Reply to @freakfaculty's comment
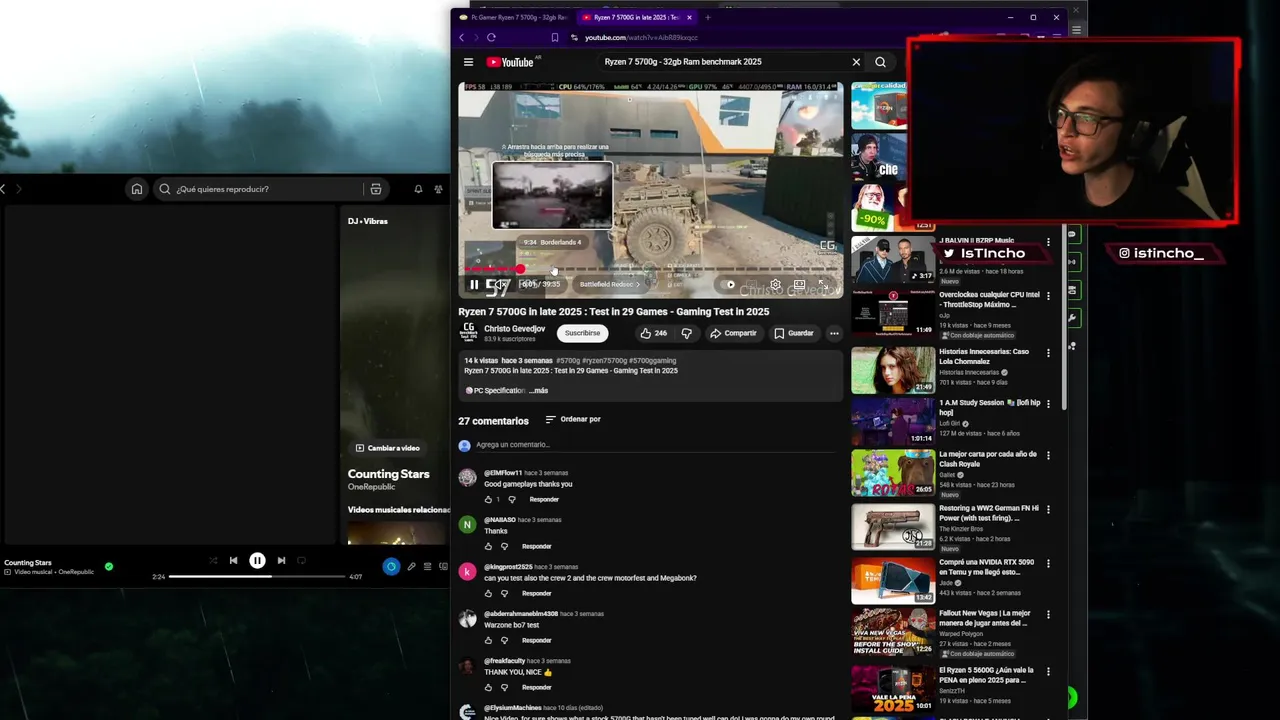 coord(537,687)
